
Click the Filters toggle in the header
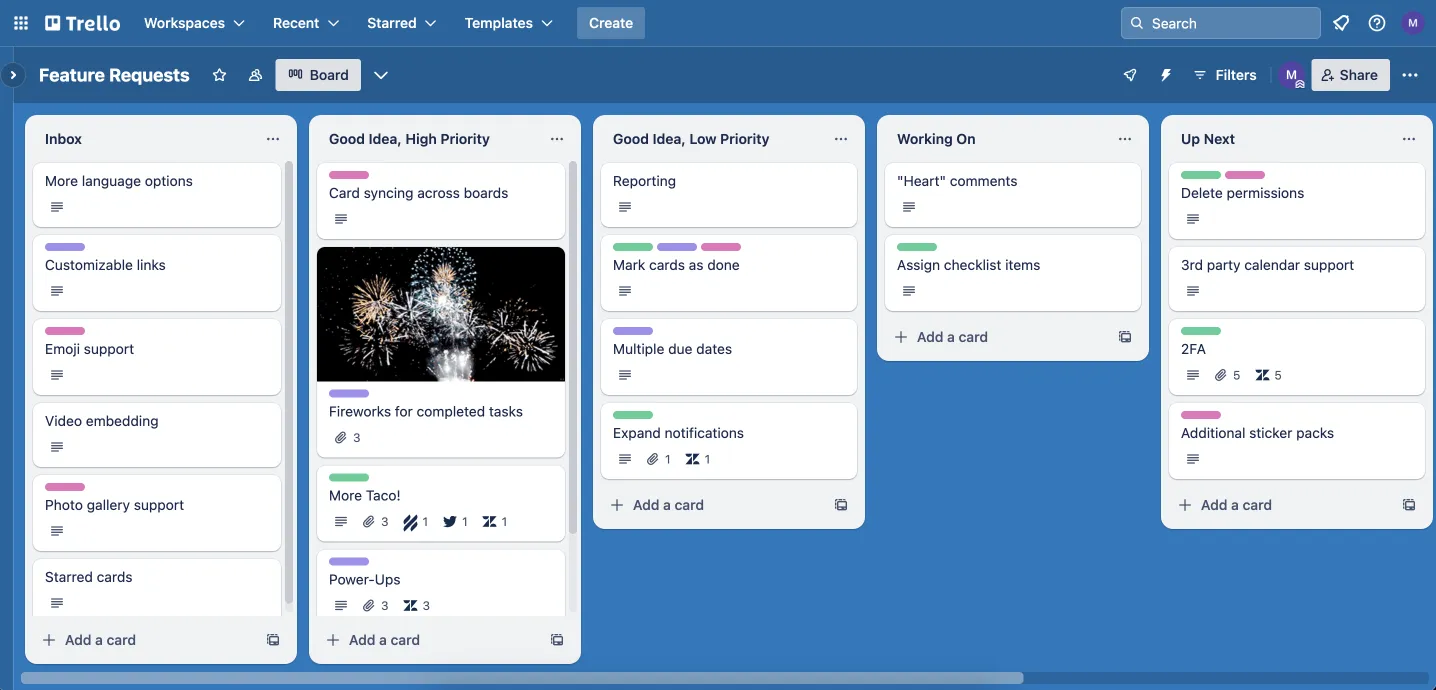point(1225,75)
